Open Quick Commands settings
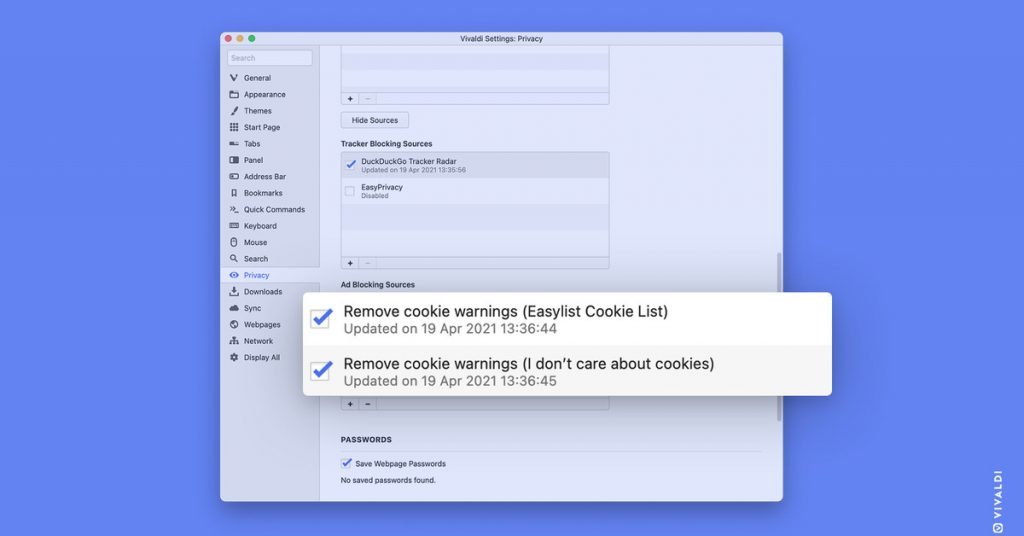Image resolution: width=1024 pixels, height=536 pixels. (274, 210)
